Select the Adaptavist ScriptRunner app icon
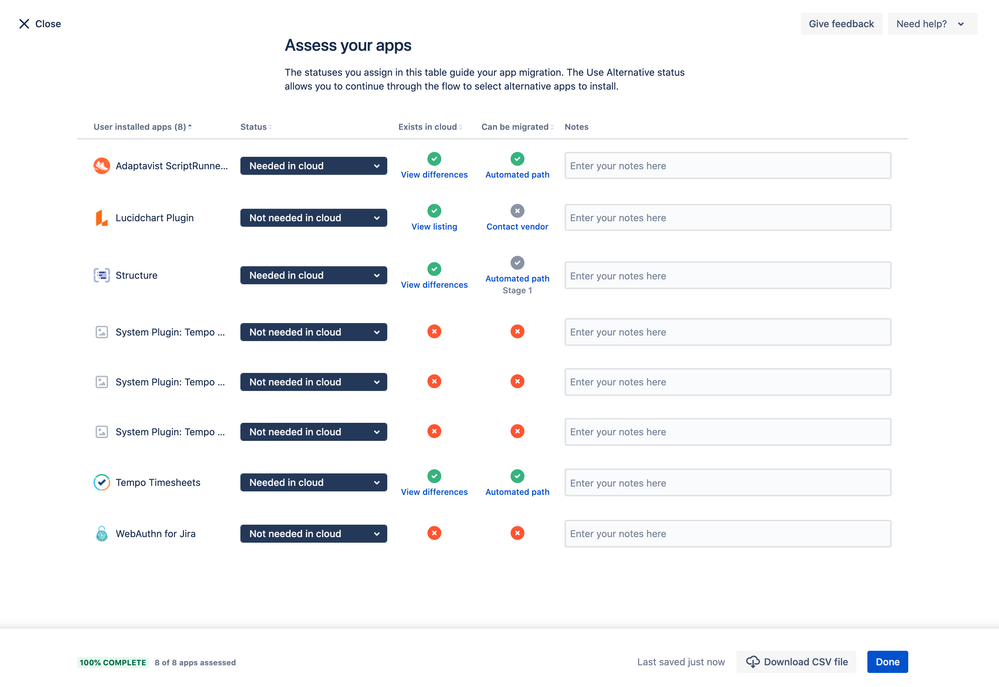The height and width of the screenshot is (687, 999). point(100,166)
